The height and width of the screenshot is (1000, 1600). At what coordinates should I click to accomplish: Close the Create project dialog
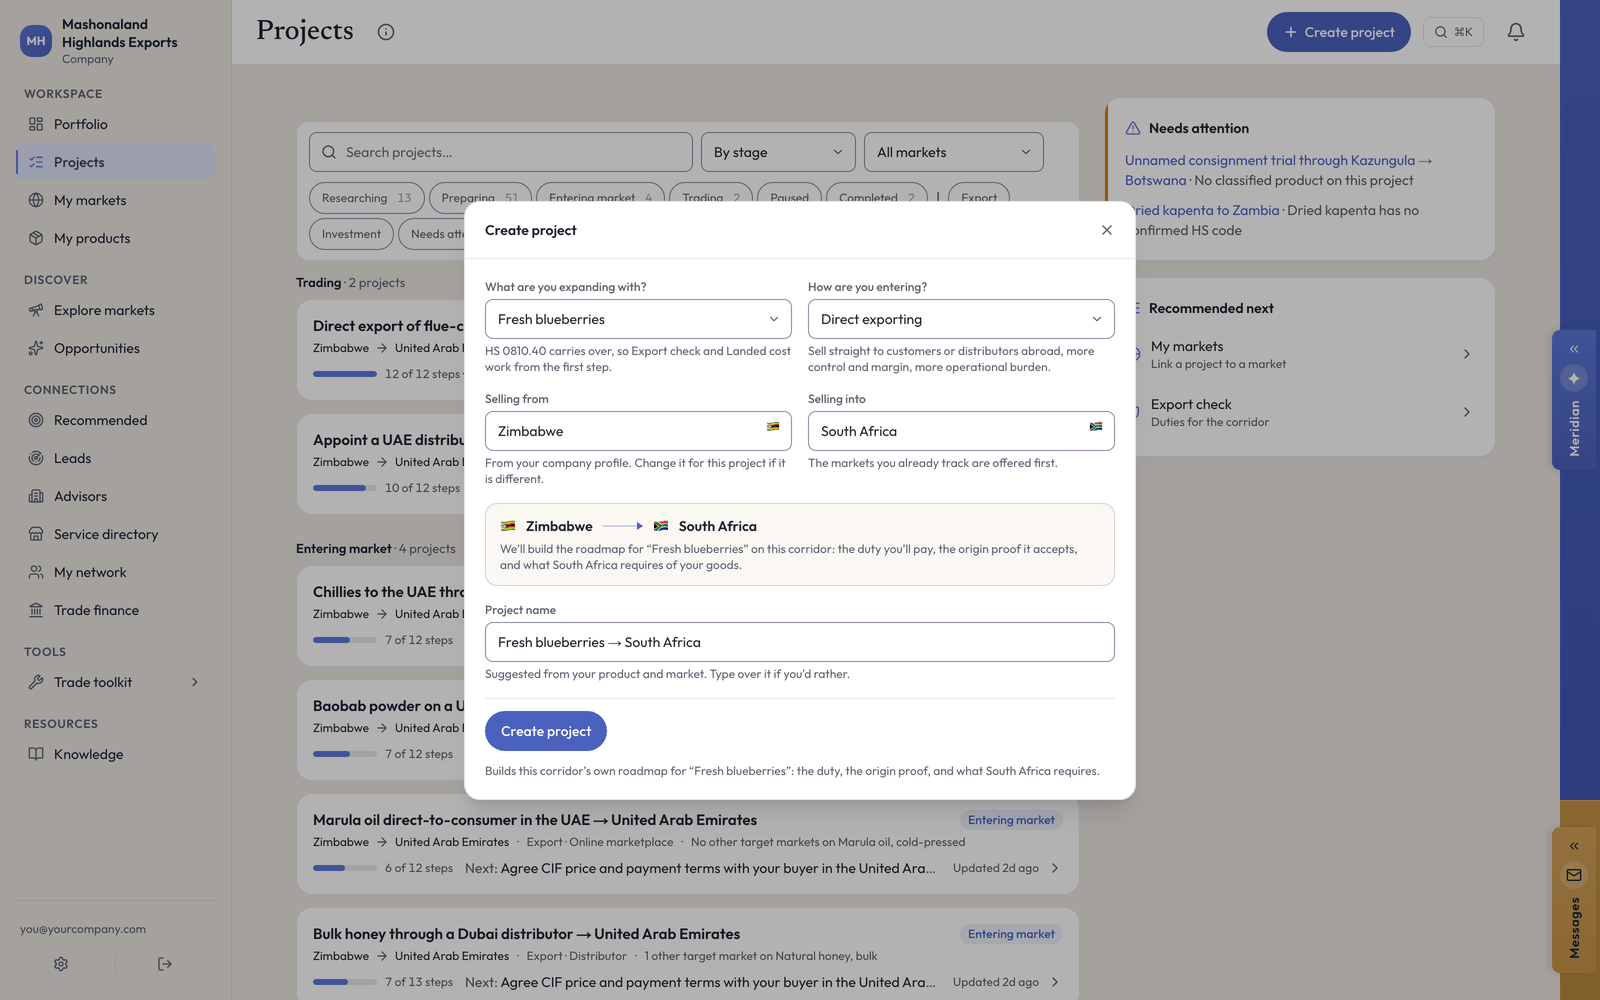[x=1107, y=230]
